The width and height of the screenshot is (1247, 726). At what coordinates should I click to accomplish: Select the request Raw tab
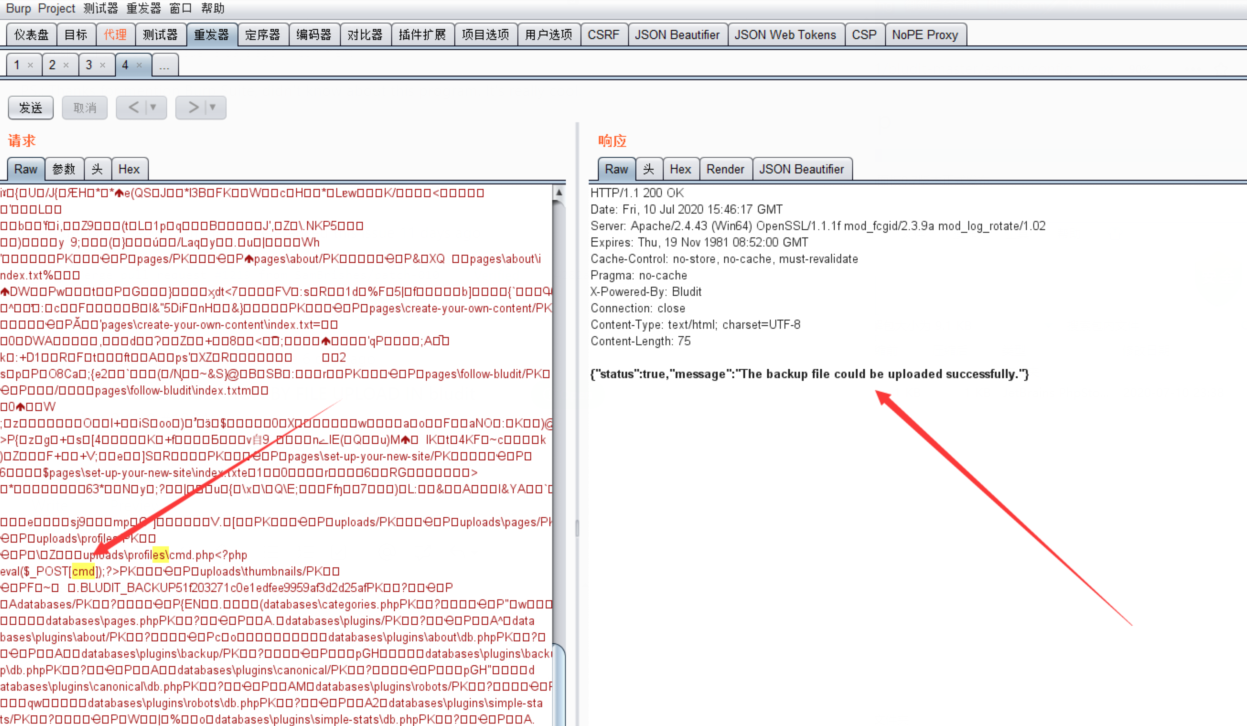click(26, 169)
